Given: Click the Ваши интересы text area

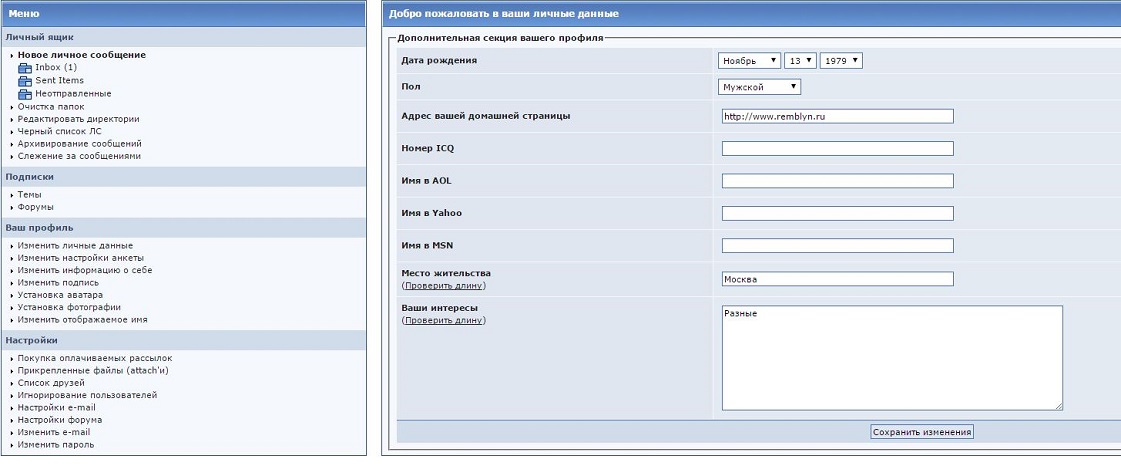Looking at the screenshot, I should 891,357.
